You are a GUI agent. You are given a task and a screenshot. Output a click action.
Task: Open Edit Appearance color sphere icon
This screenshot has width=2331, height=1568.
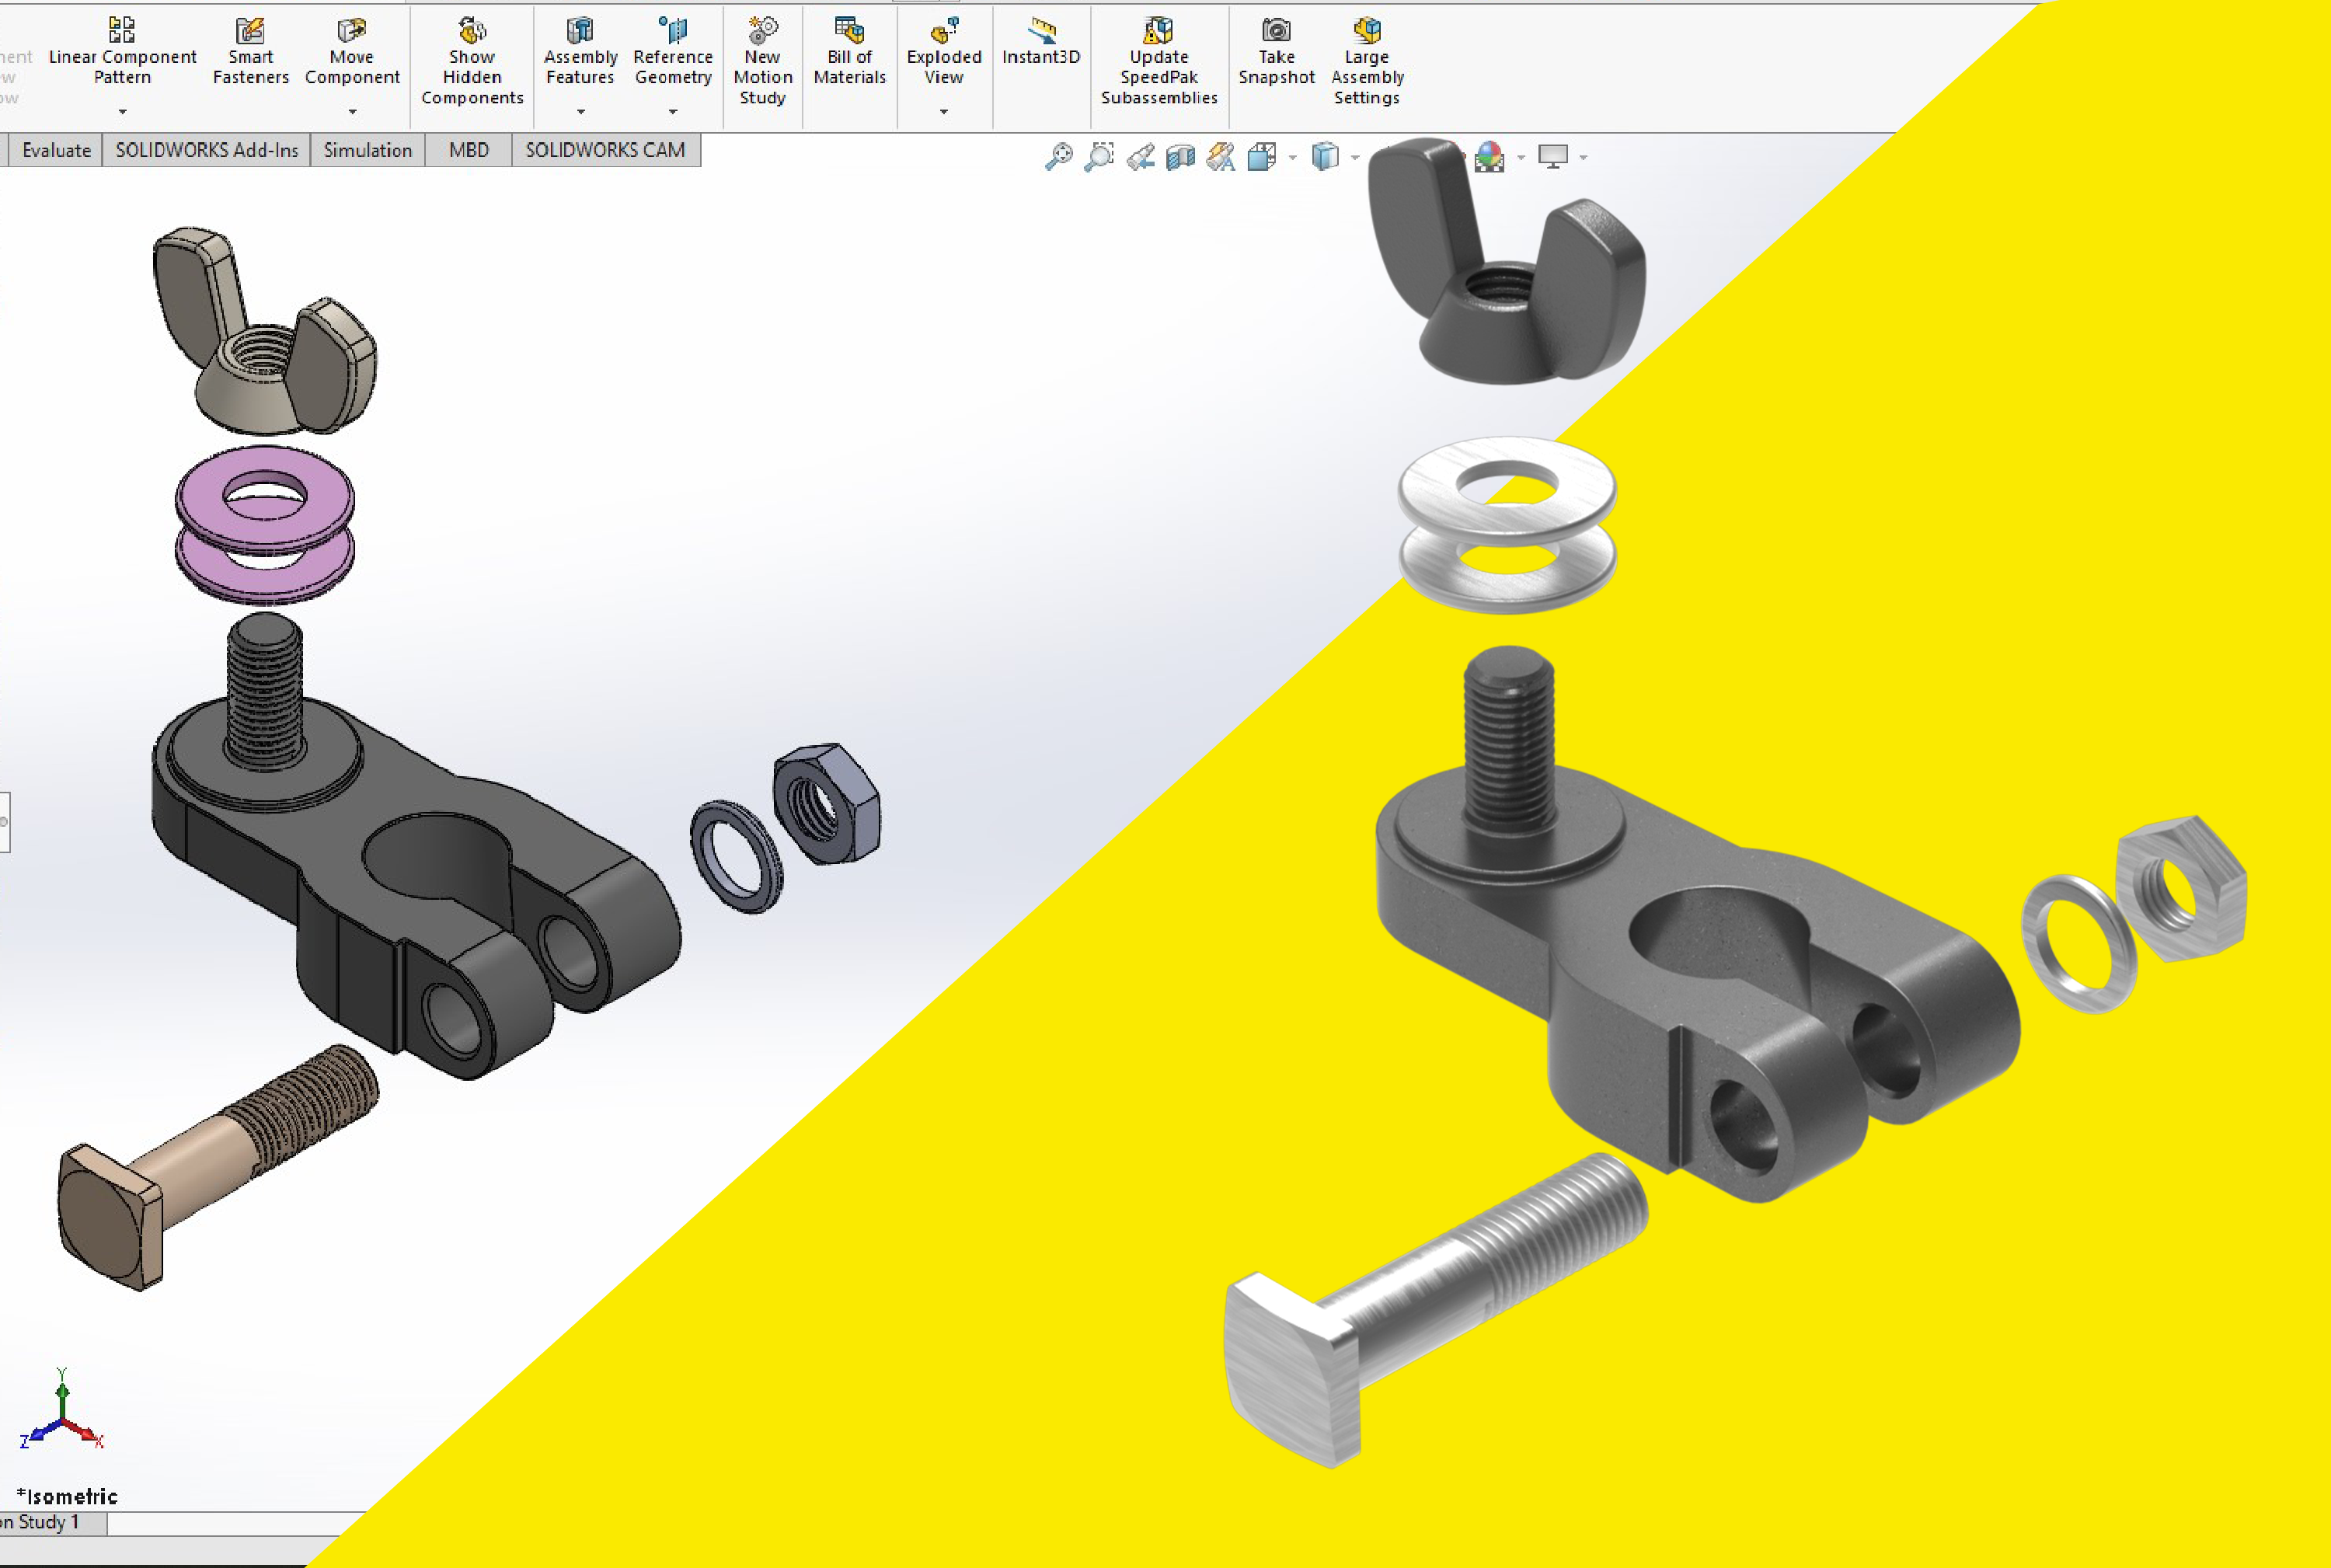click(1489, 157)
